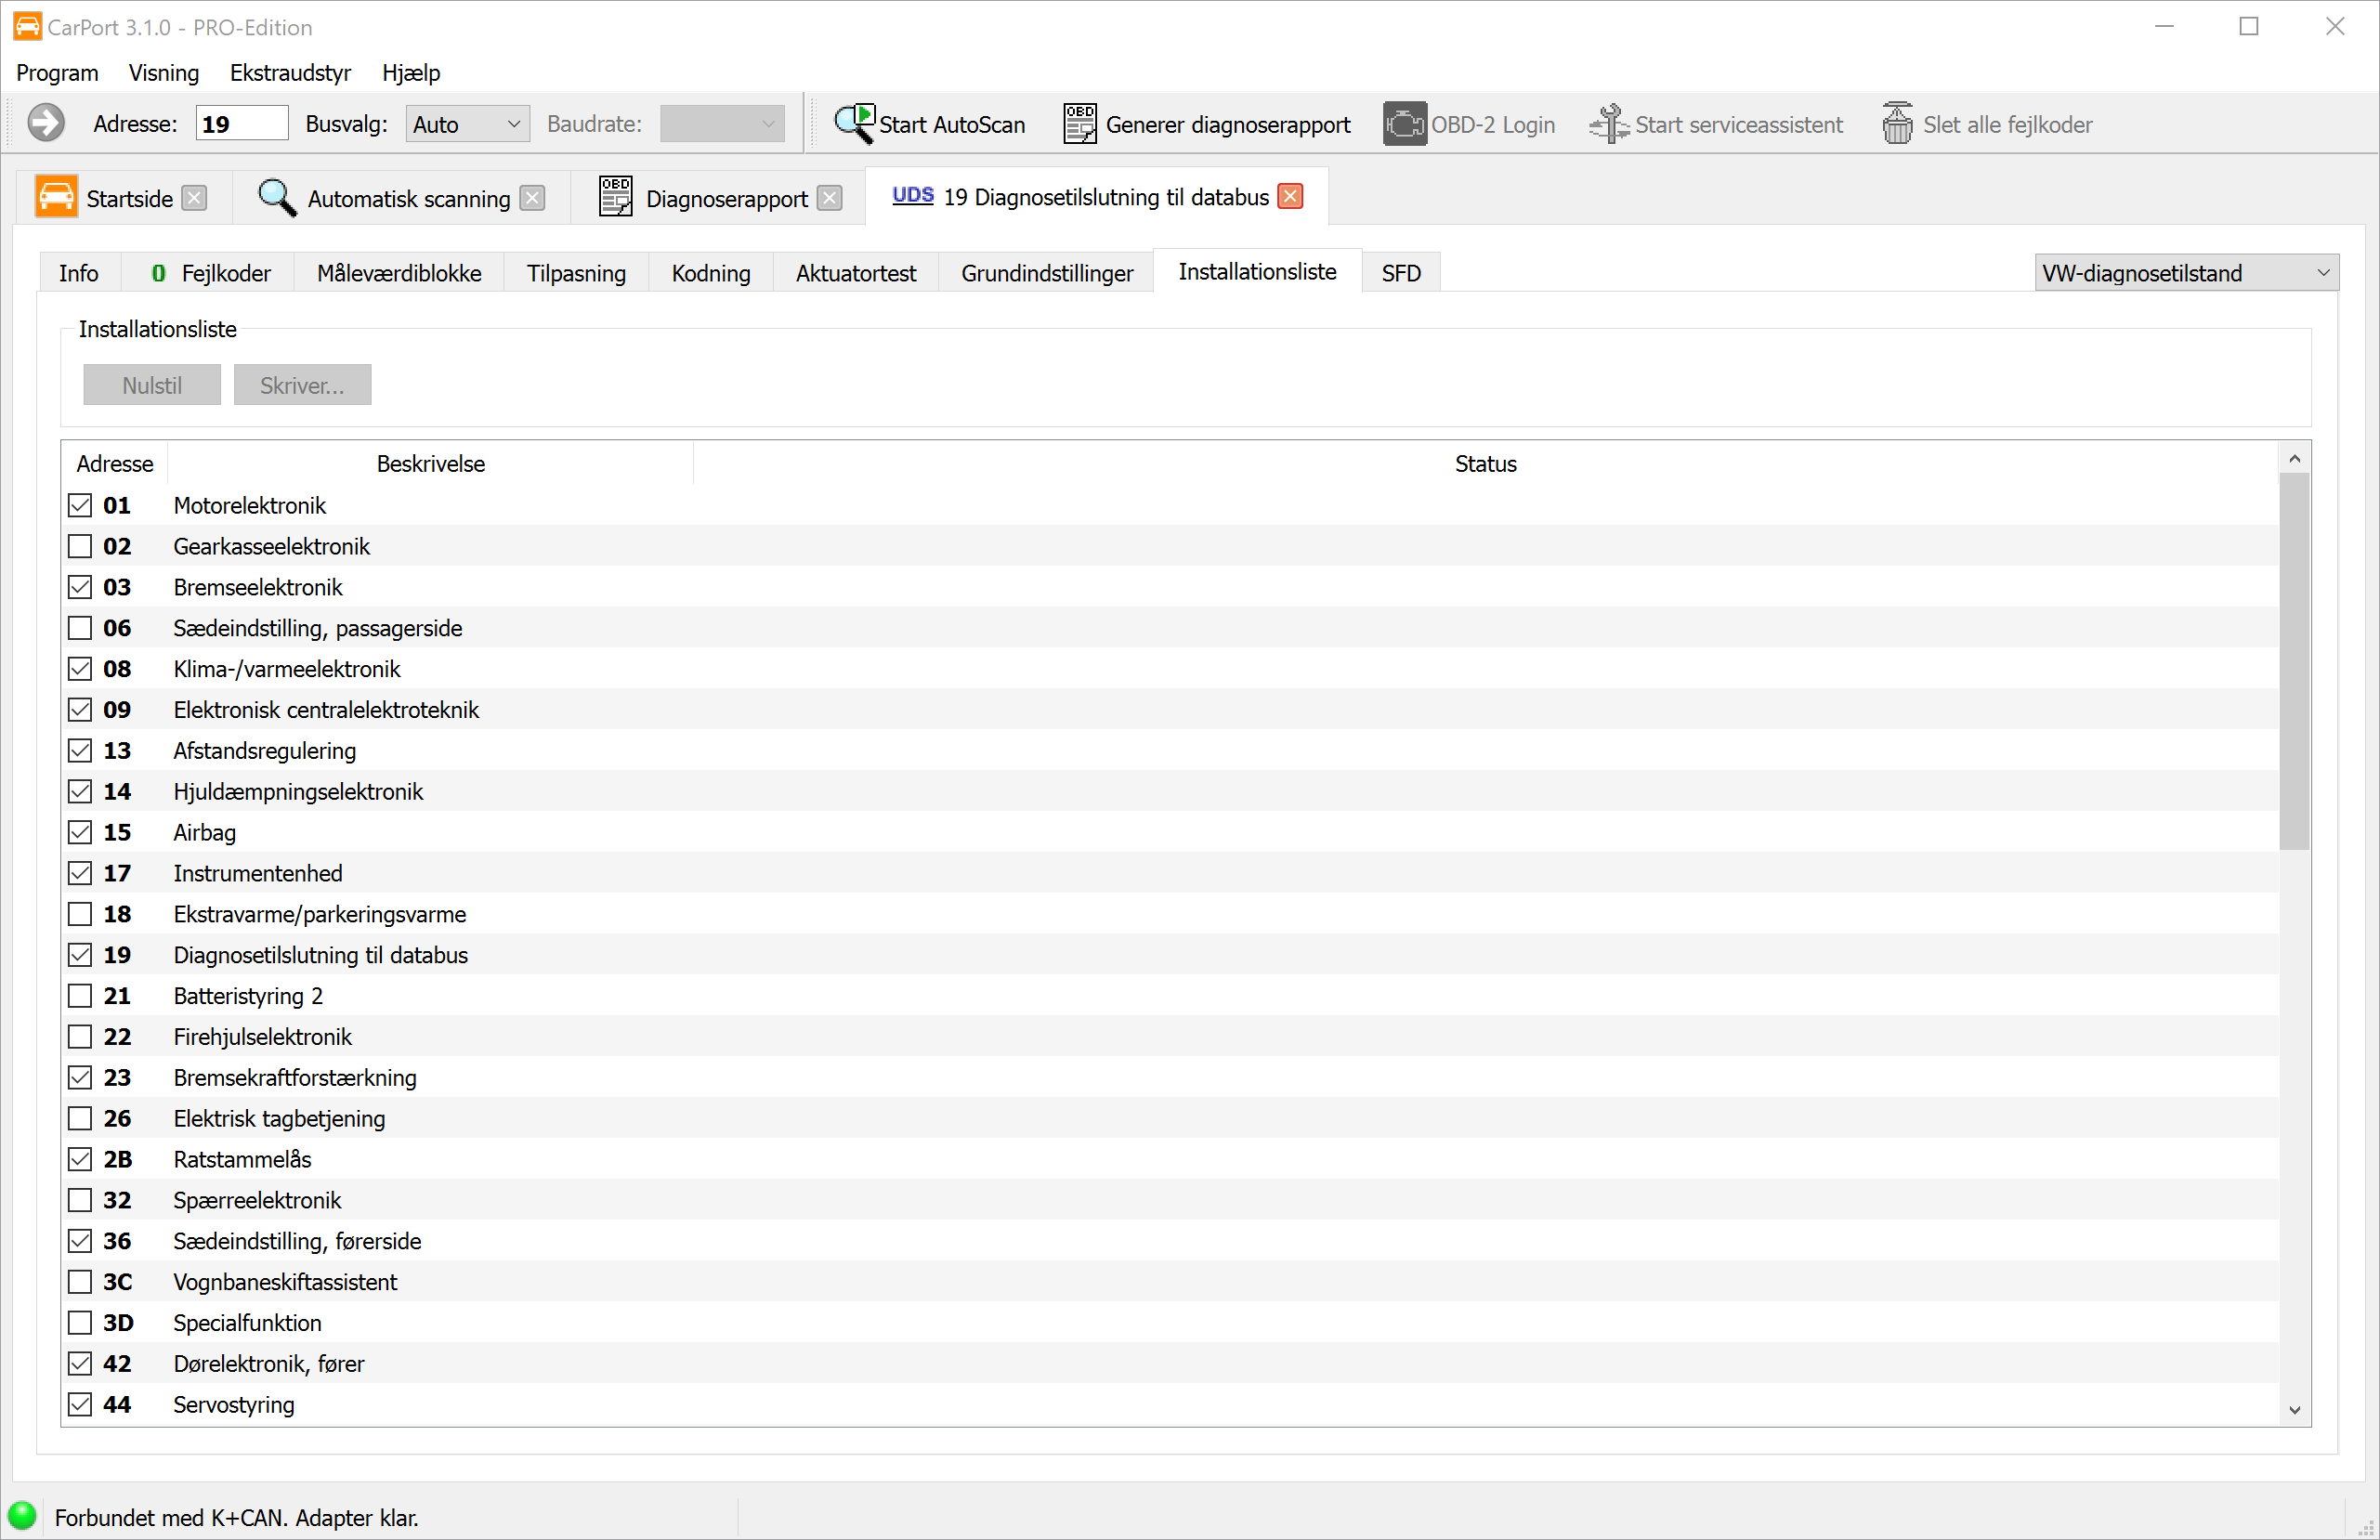Uncheck 15 Airbag module
Screen dimensions: 2380x1540
[80, 832]
